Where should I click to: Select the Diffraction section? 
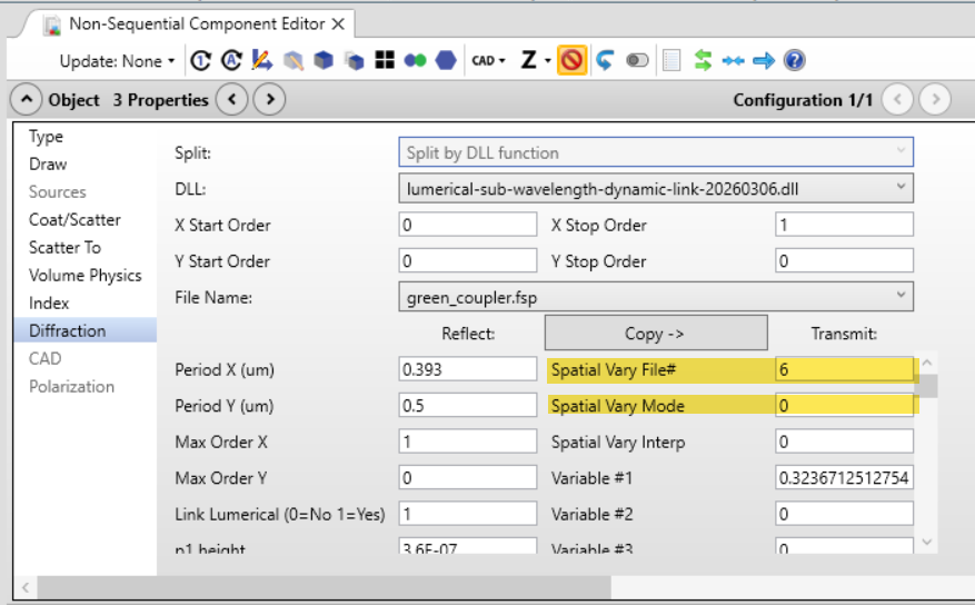coord(85,330)
